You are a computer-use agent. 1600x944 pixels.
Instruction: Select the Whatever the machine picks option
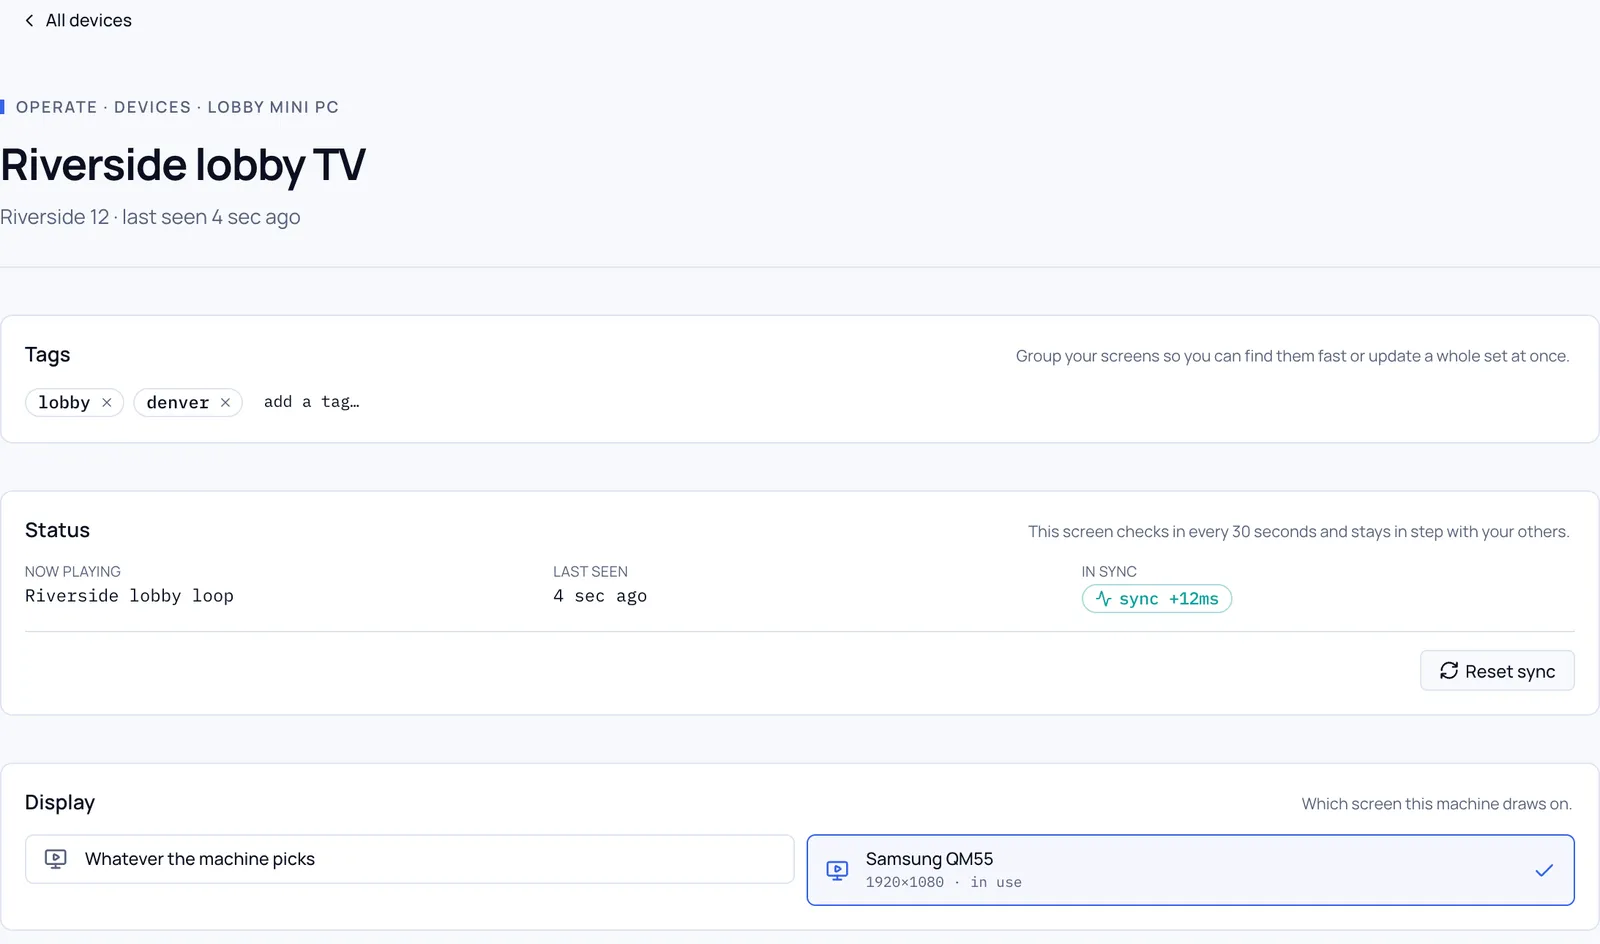pyautogui.click(x=410, y=859)
